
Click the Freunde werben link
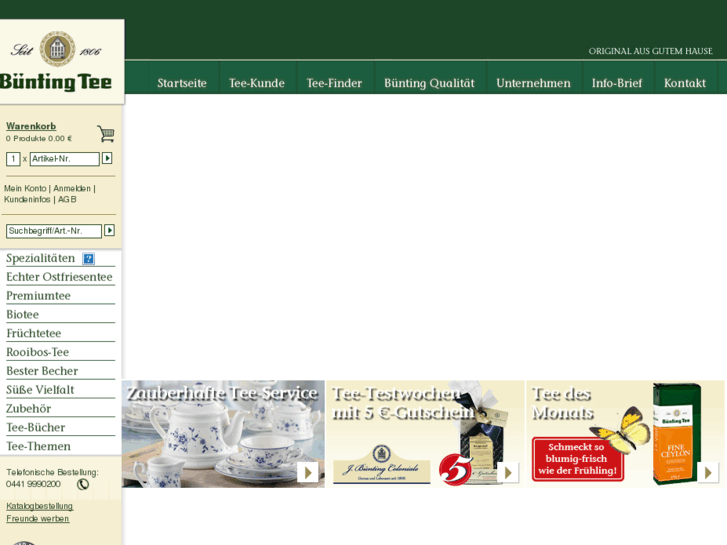pyautogui.click(x=38, y=519)
